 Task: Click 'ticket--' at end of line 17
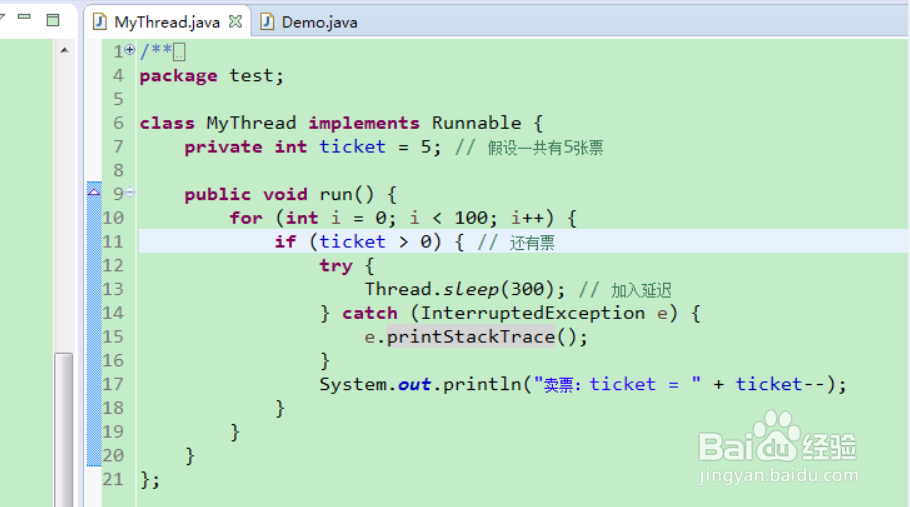pos(781,385)
